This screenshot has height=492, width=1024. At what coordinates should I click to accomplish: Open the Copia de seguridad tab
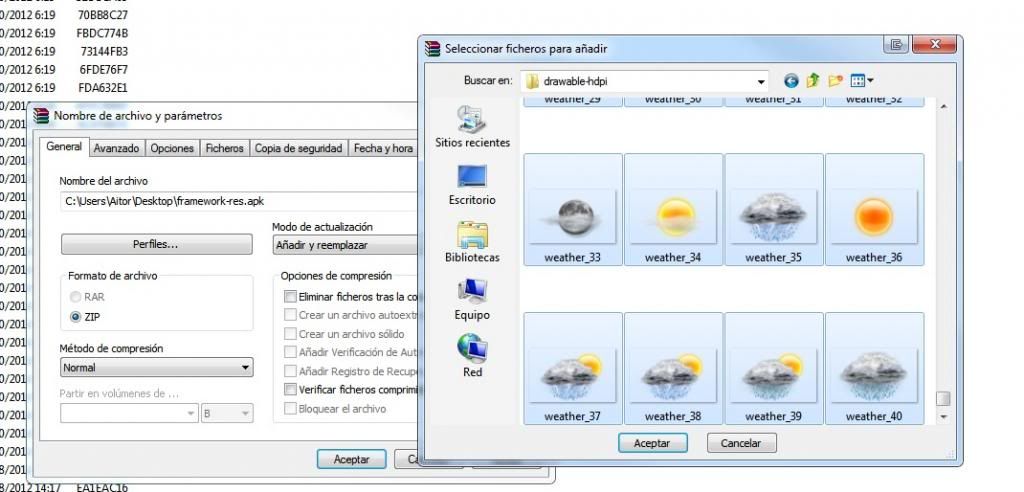coord(298,148)
